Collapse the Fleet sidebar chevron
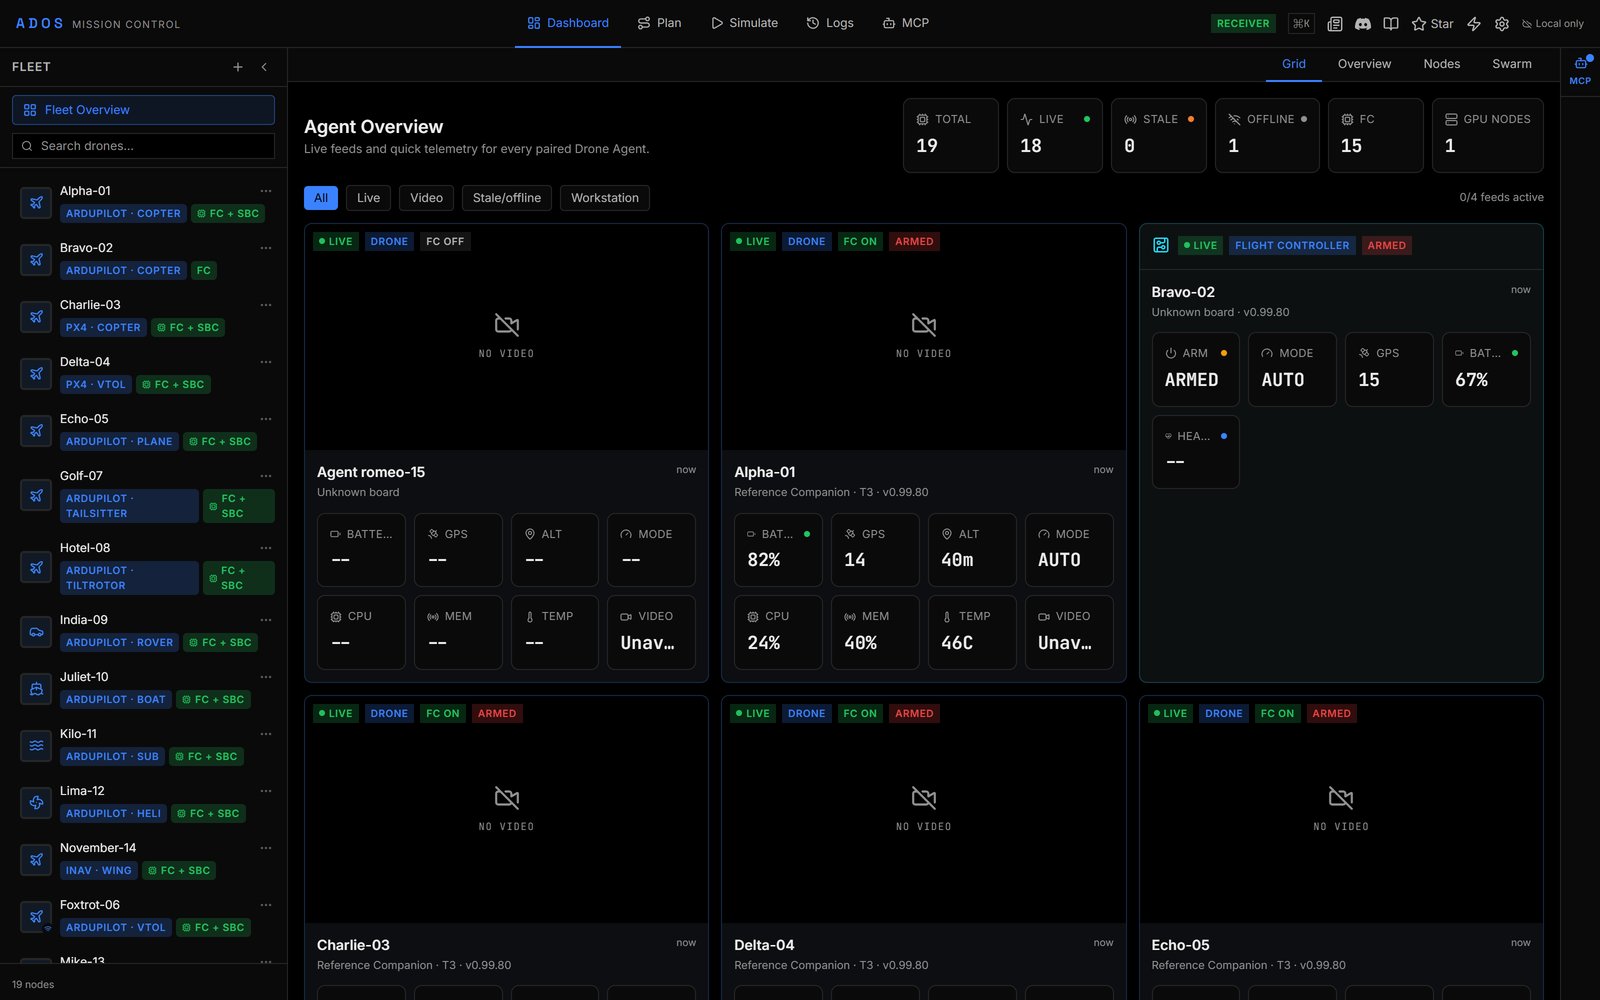This screenshot has height=1000, width=1600. 264,67
